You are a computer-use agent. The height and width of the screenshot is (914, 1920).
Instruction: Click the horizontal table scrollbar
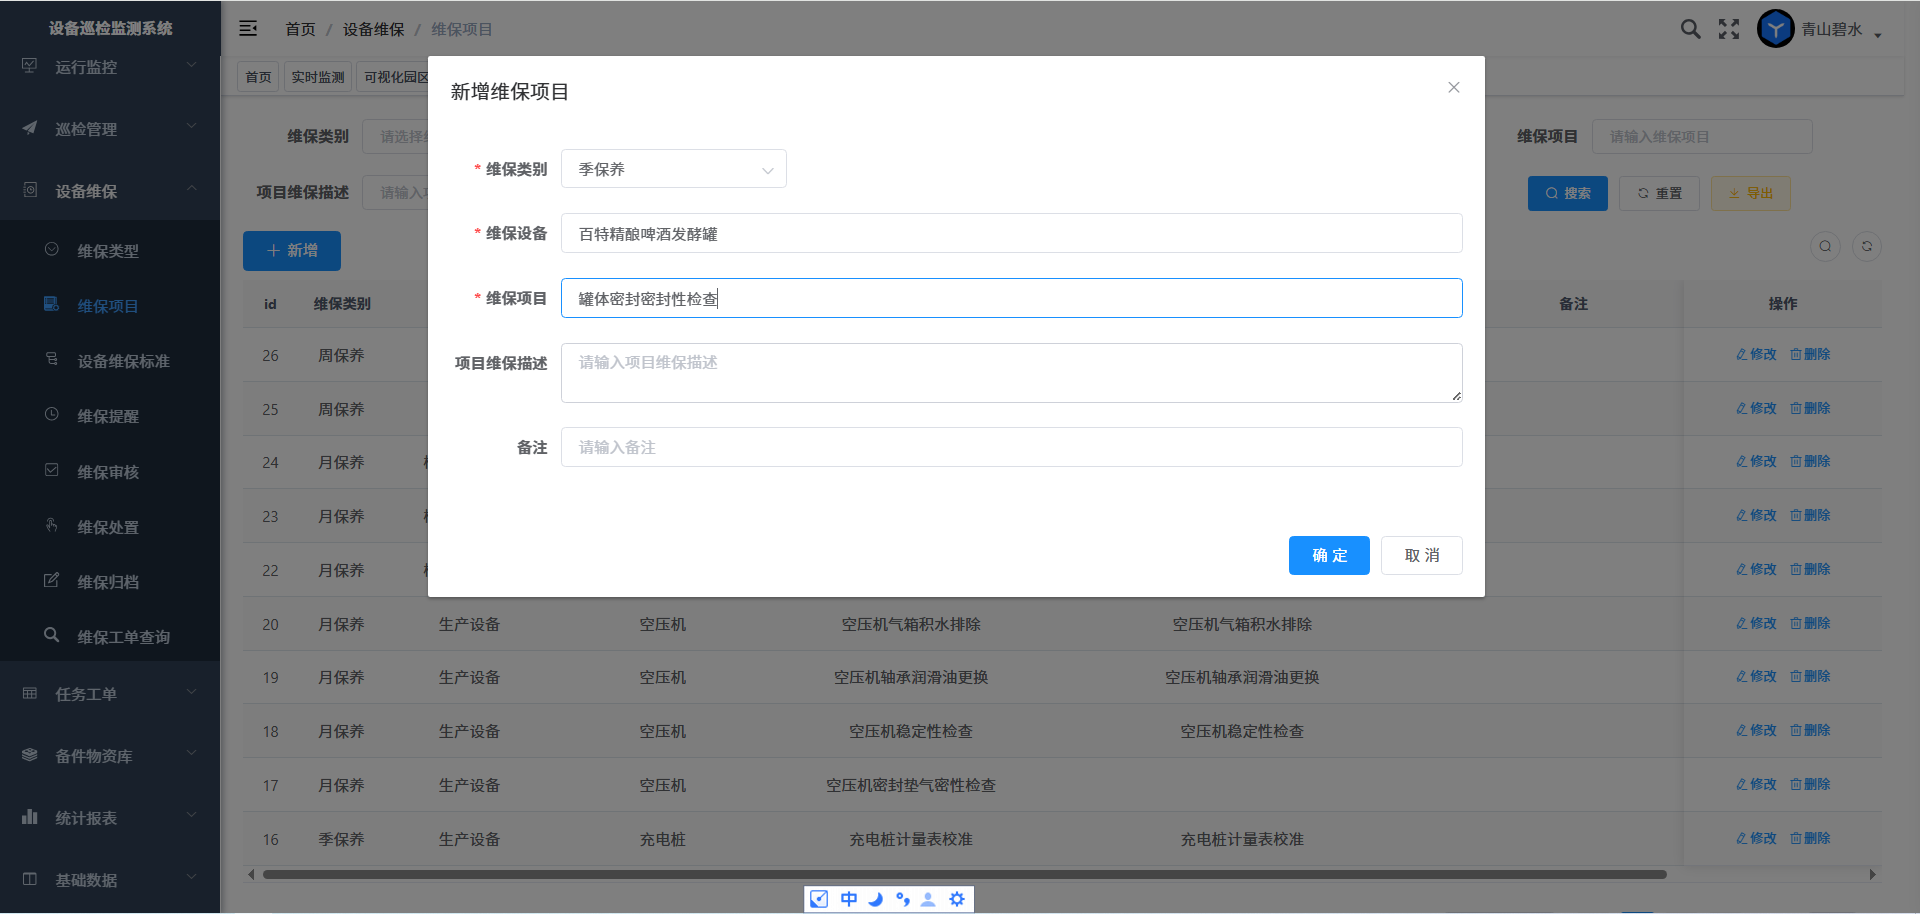pyautogui.click(x=964, y=874)
